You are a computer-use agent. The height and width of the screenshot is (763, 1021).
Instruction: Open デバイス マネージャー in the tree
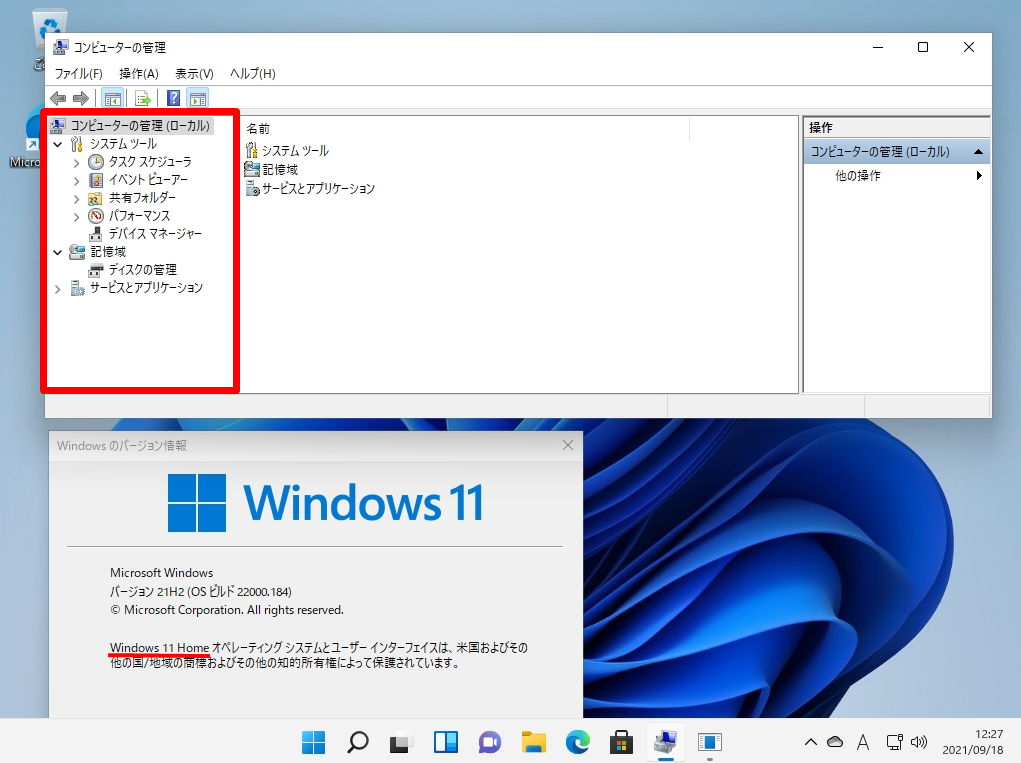155,234
